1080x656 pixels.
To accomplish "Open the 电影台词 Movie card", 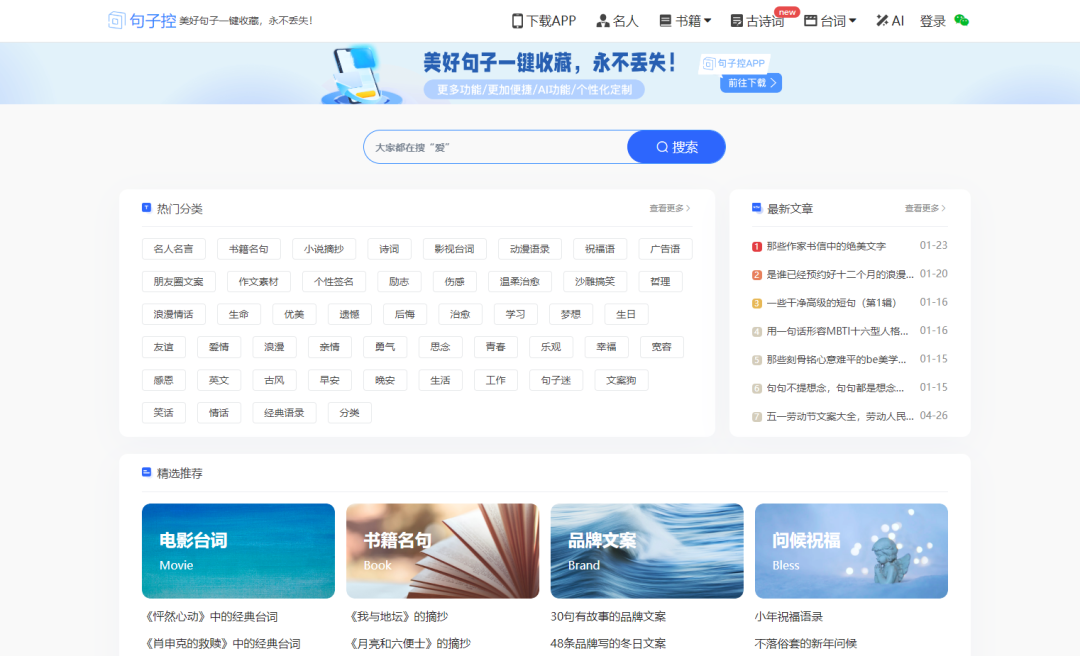I will point(238,551).
